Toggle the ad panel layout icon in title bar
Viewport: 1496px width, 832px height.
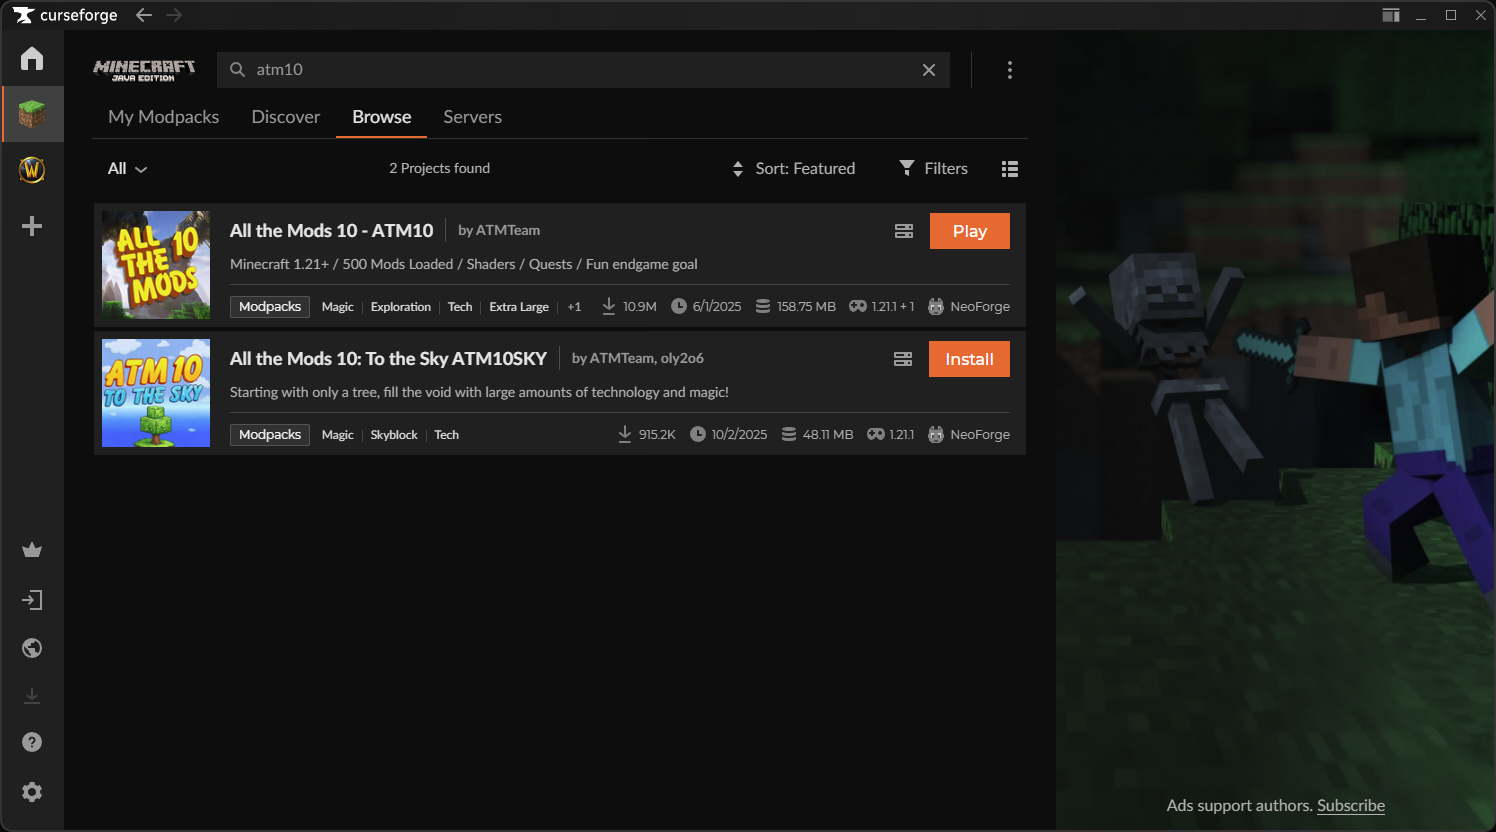[1390, 15]
